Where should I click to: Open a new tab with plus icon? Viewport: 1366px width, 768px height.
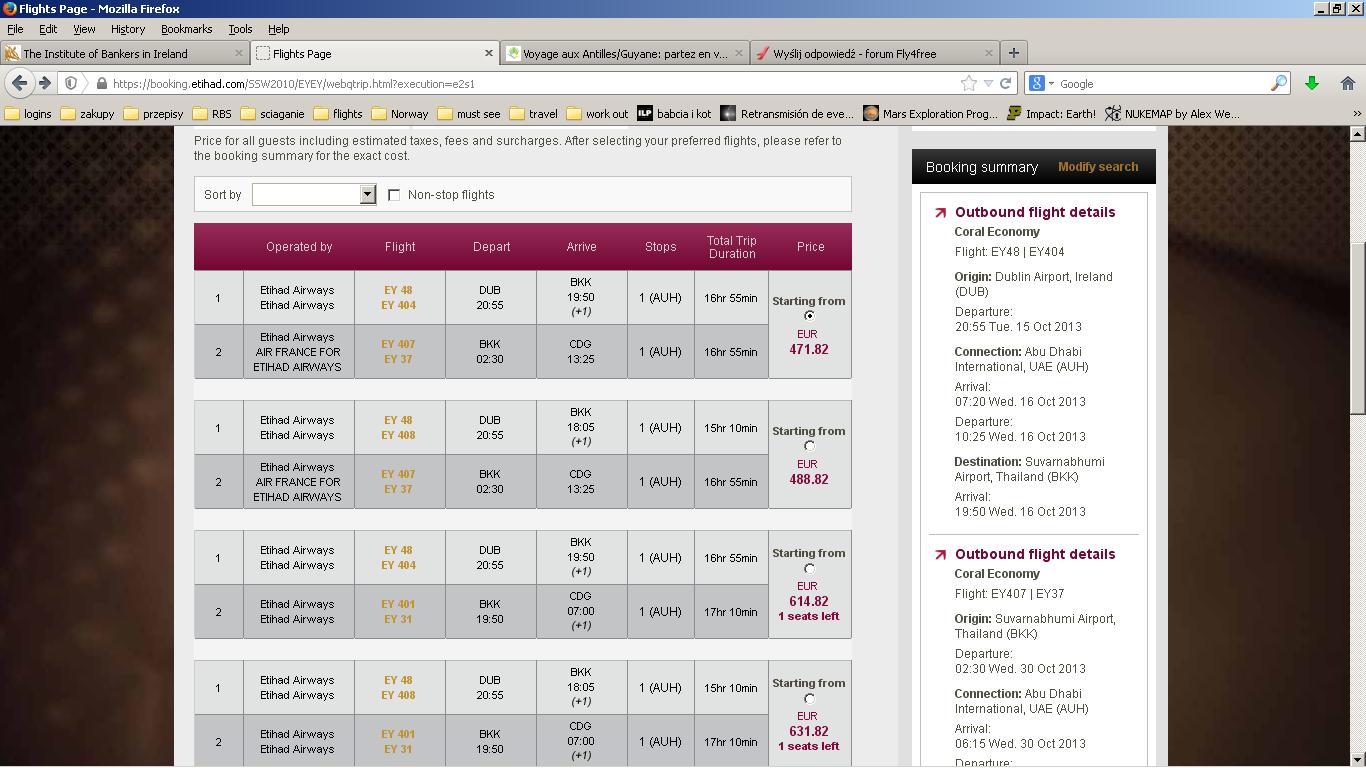click(1013, 53)
